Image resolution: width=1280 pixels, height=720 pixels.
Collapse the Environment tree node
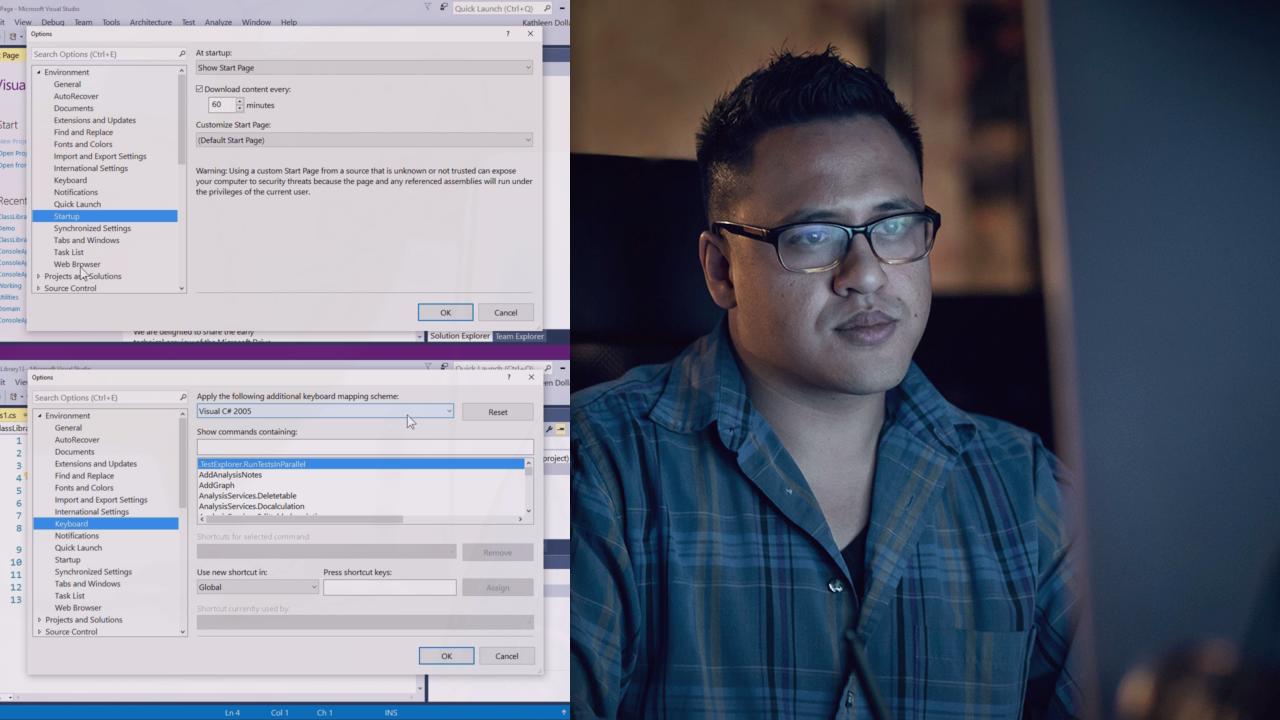38,72
